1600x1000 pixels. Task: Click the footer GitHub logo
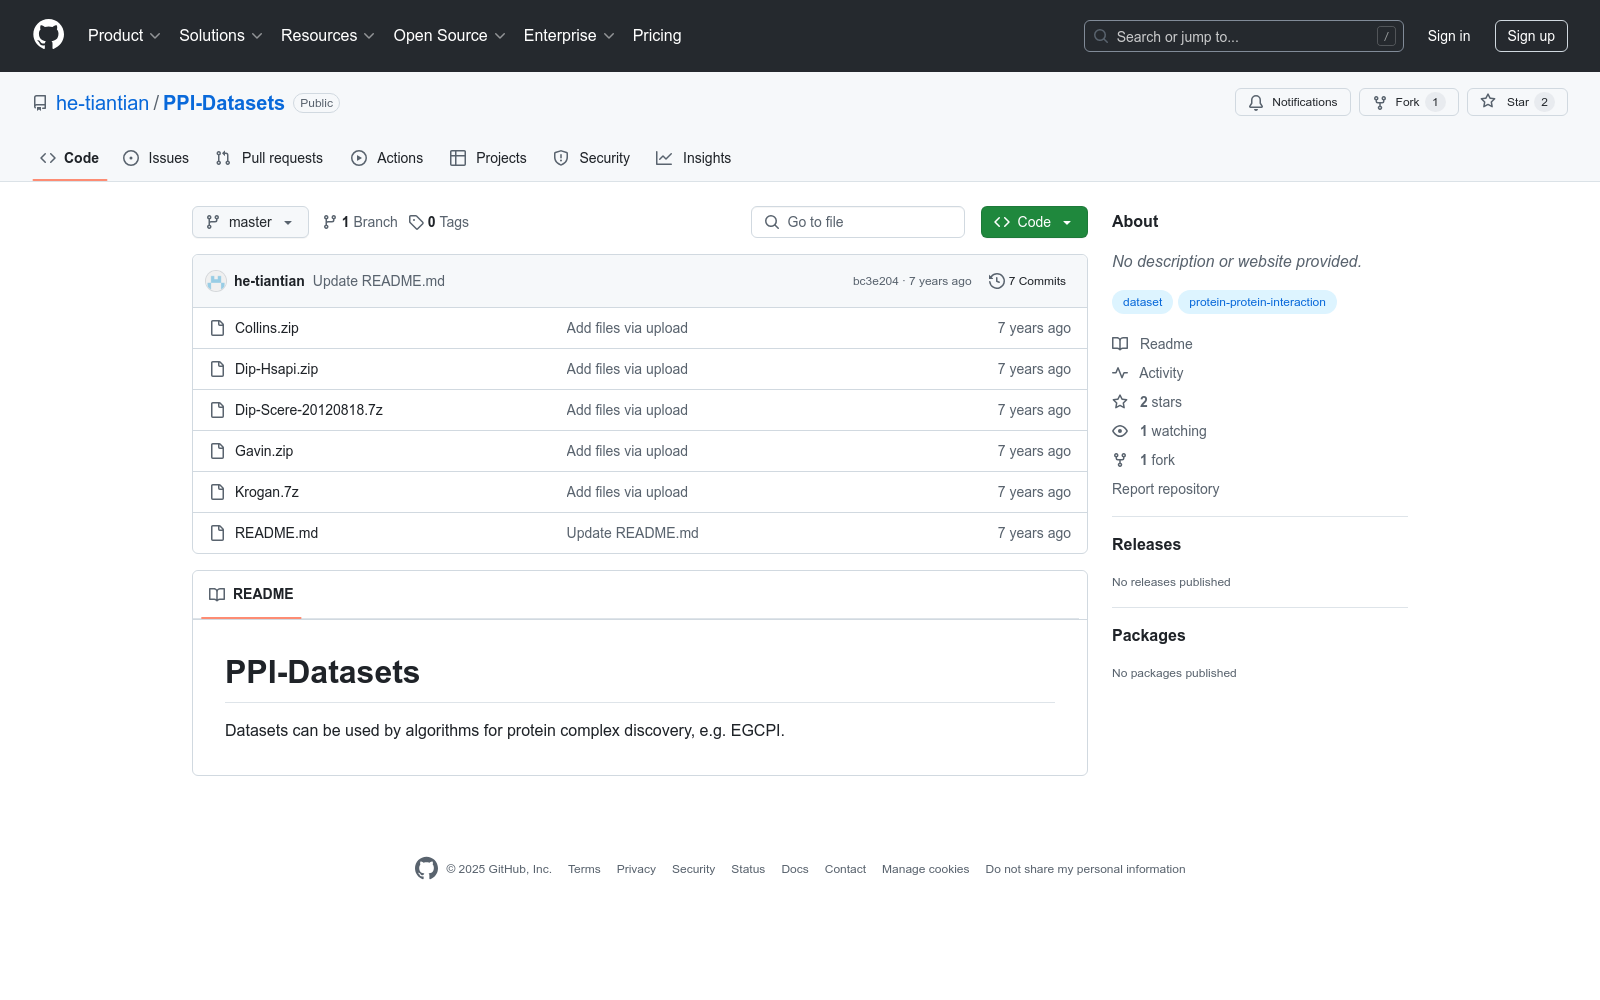426,869
